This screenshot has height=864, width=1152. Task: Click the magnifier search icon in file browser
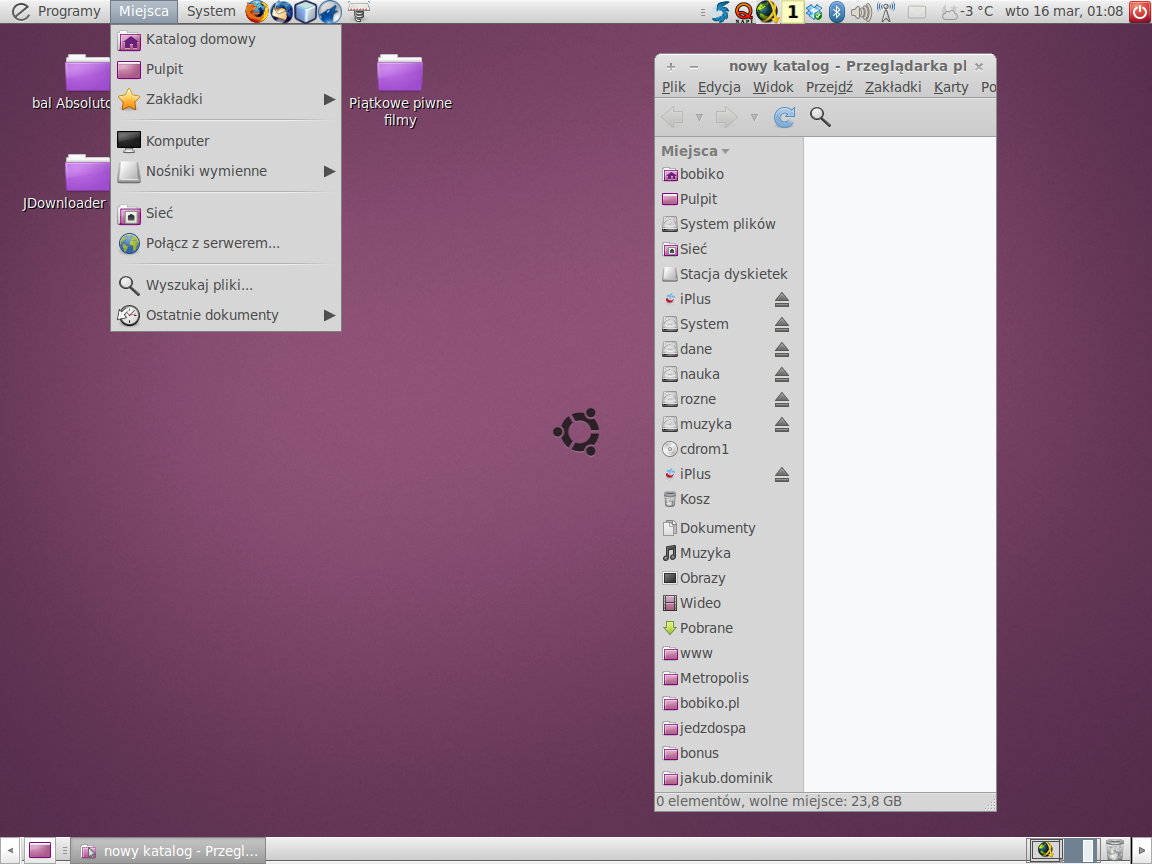820,117
